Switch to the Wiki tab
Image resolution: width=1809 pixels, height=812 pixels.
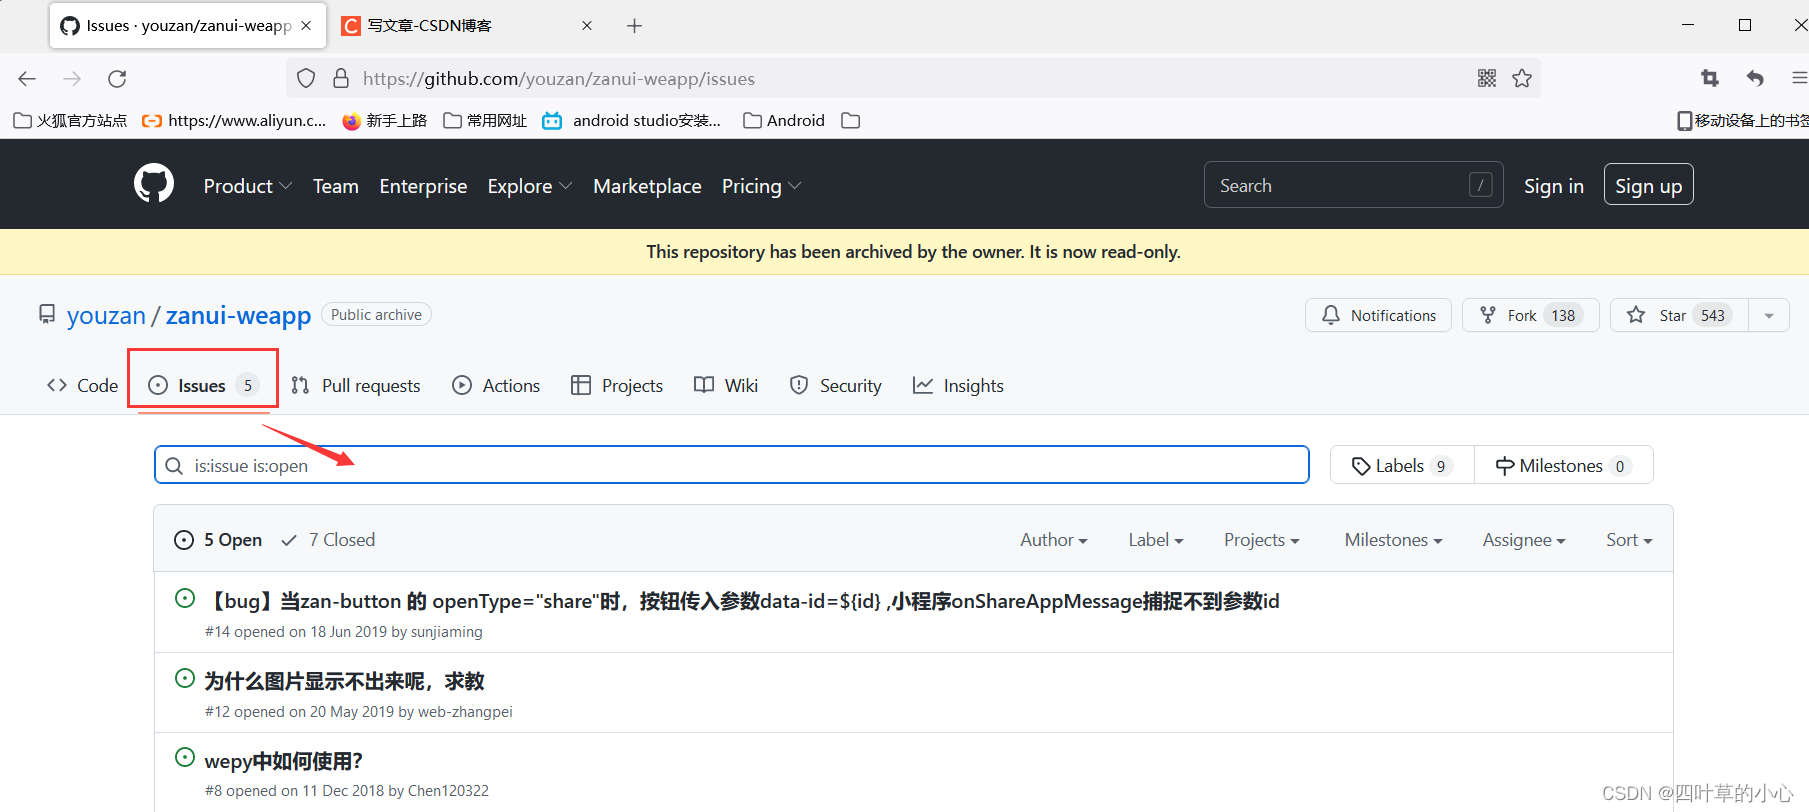point(726,386)
